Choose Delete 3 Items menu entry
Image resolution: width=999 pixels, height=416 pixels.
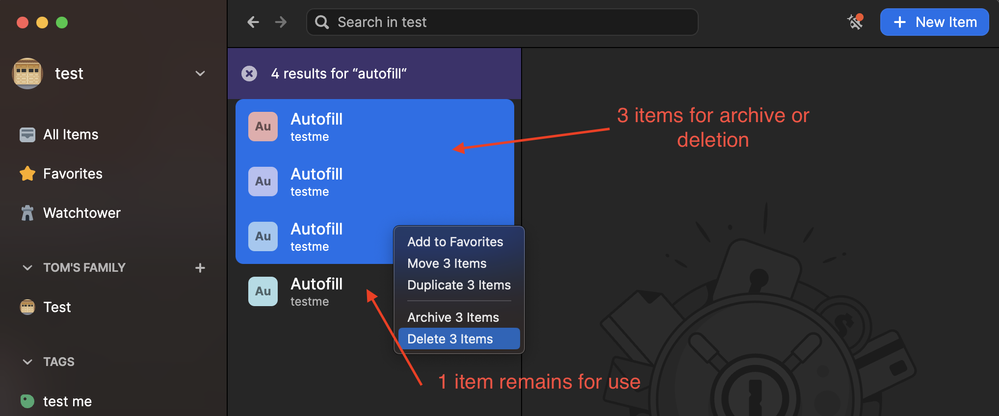pos(450,339)
